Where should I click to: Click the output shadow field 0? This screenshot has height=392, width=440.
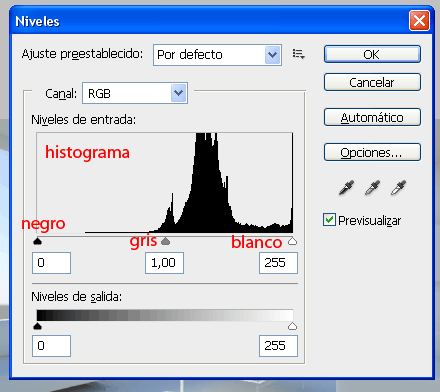51,346
